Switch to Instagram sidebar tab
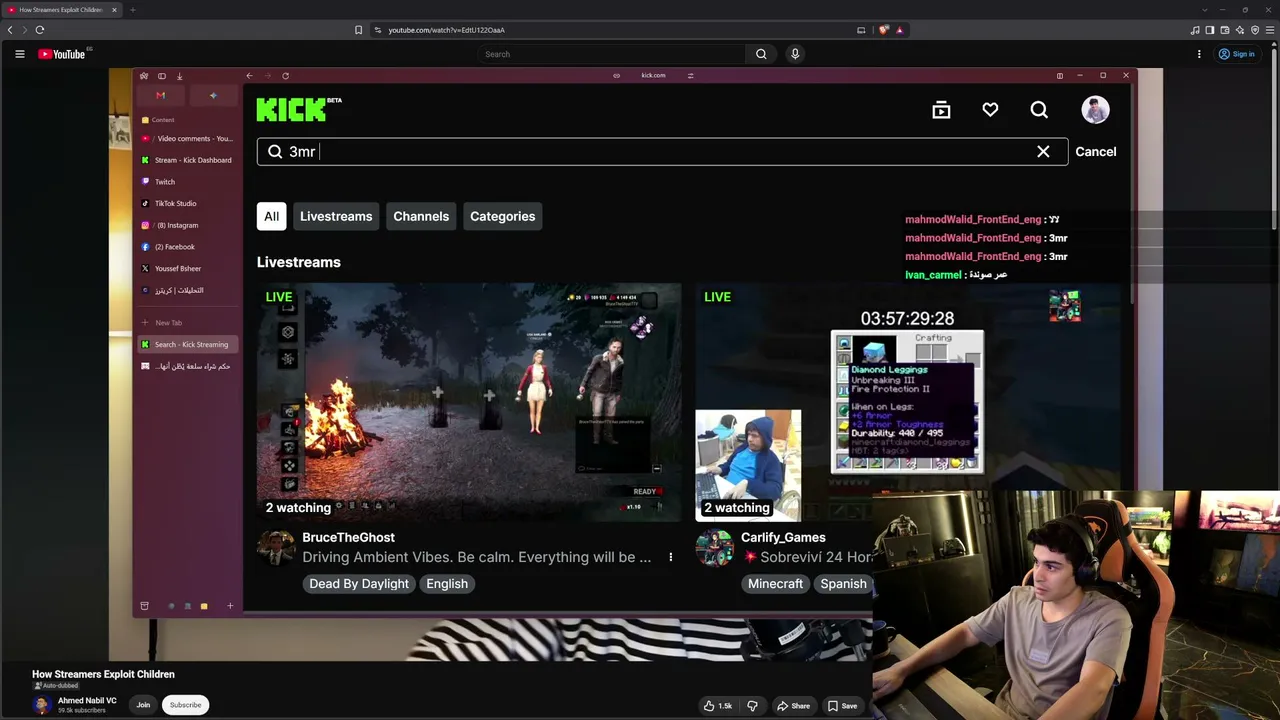Viewport: 1280px width, 720px height. click(x=188, y=226)
